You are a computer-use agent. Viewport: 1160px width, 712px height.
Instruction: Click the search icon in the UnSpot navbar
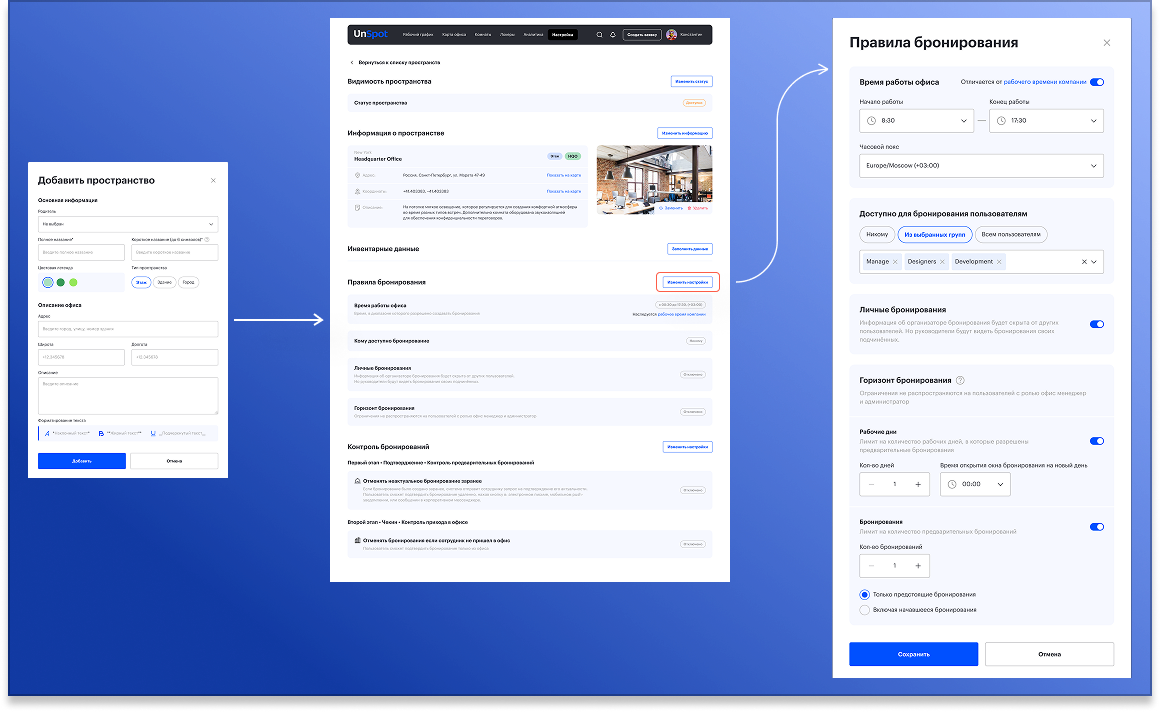click(x=600, y=35)
